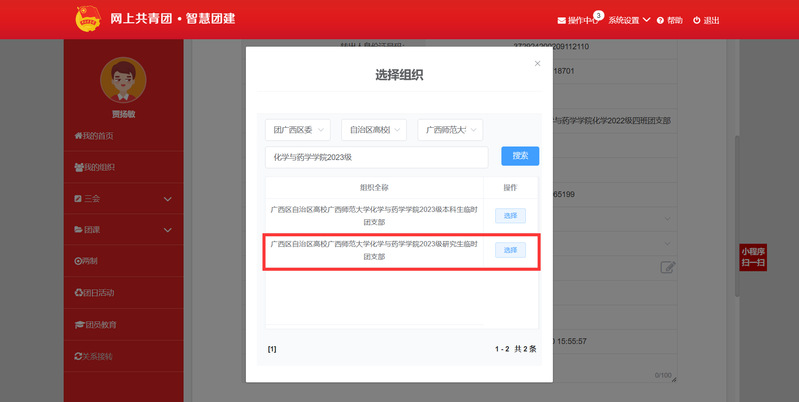This screenshot has height=402, width=799.
Task: Click the 1-2 共2条 record count
Action: click(x=516, y=349)
